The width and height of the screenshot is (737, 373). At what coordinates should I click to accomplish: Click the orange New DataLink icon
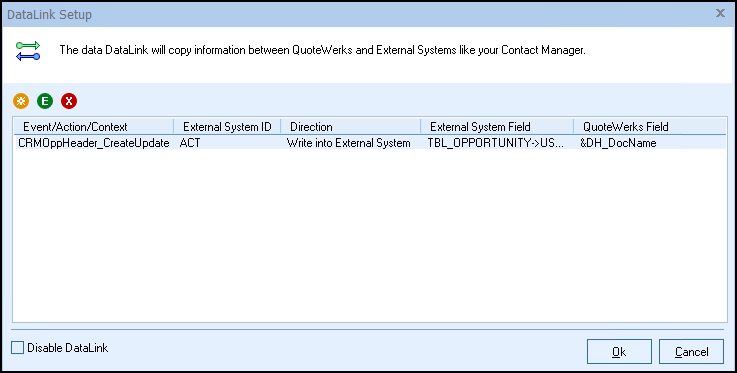(21, 101)
